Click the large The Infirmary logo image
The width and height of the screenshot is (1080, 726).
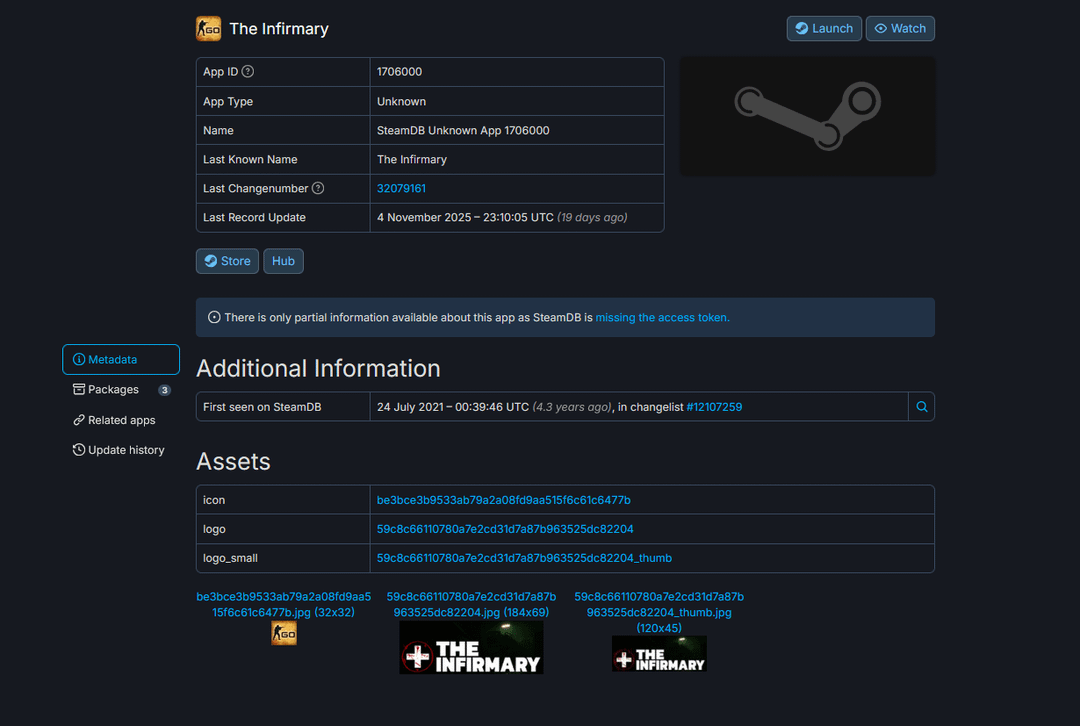click(471, 647)
